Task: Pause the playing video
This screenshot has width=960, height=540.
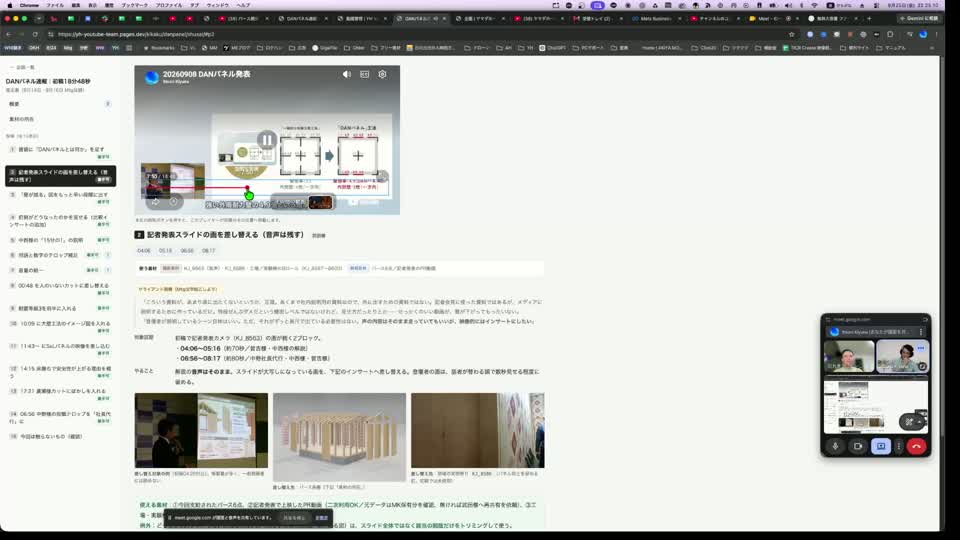Action: 266,140
